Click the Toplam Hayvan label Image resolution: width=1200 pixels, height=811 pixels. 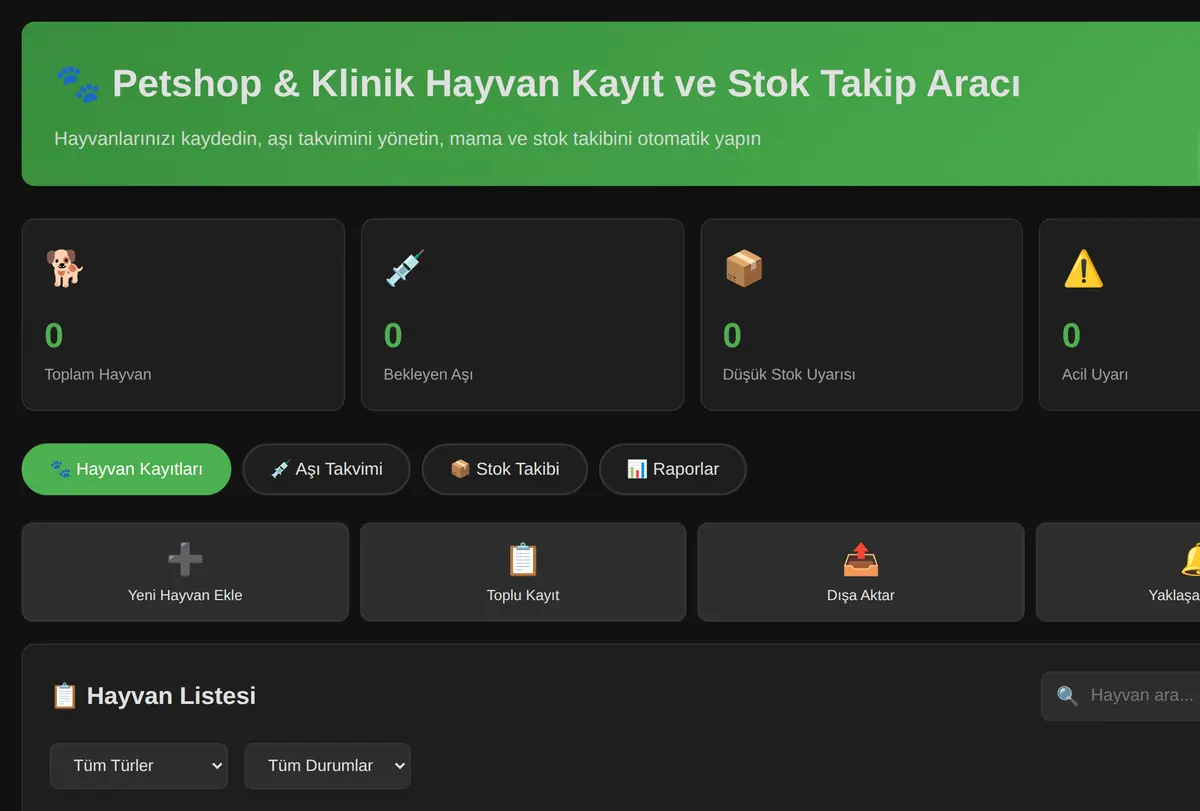click(98, 375)
